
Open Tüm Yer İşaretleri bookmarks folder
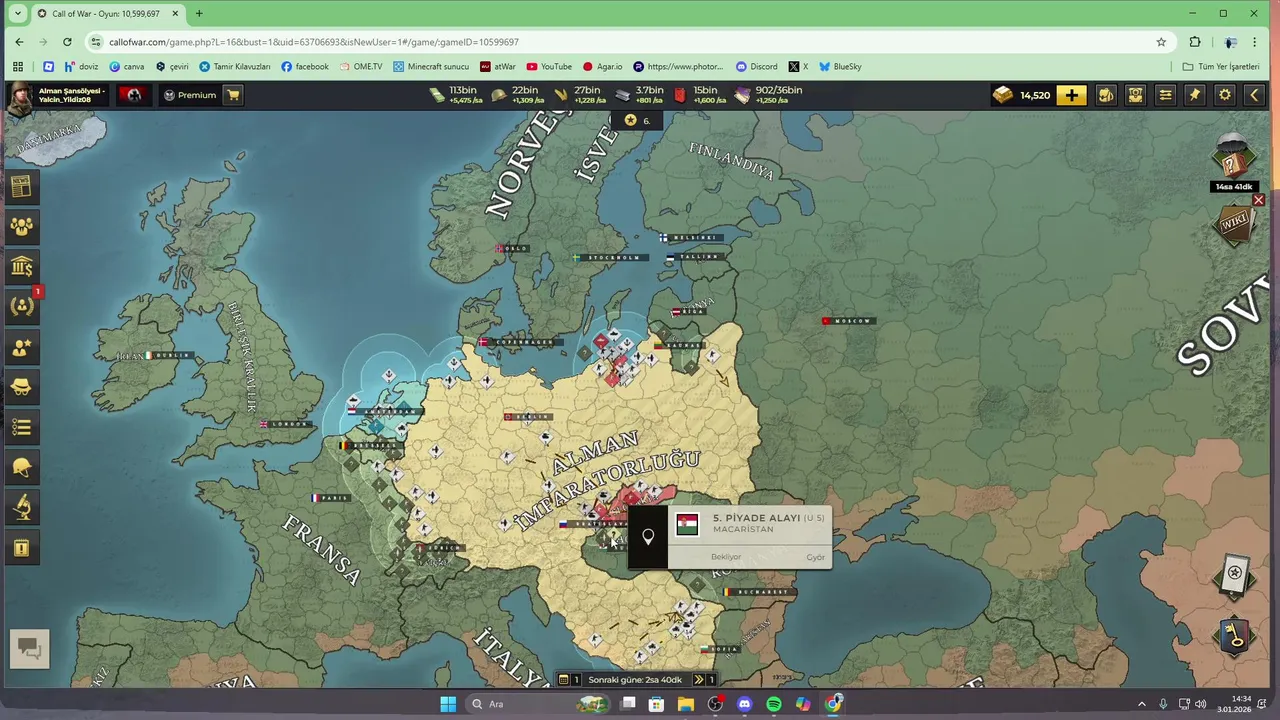(1221, 67)
